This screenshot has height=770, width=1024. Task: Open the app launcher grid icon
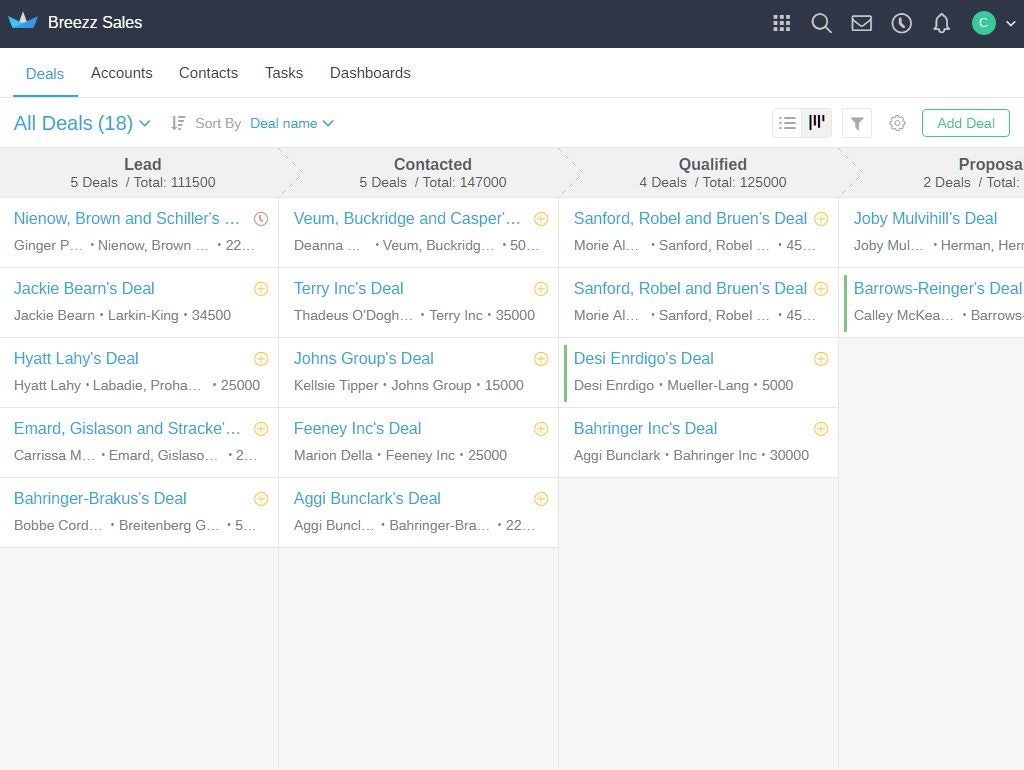[781, 22]
